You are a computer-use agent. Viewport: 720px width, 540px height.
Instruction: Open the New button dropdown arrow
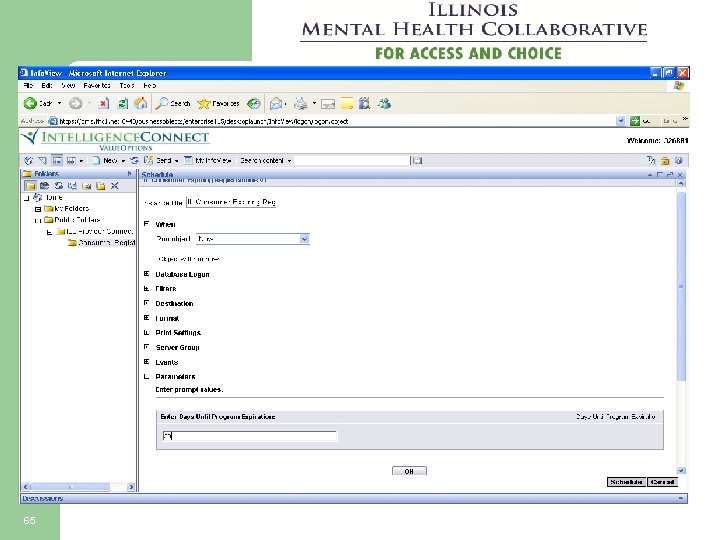tap(123, 161)
